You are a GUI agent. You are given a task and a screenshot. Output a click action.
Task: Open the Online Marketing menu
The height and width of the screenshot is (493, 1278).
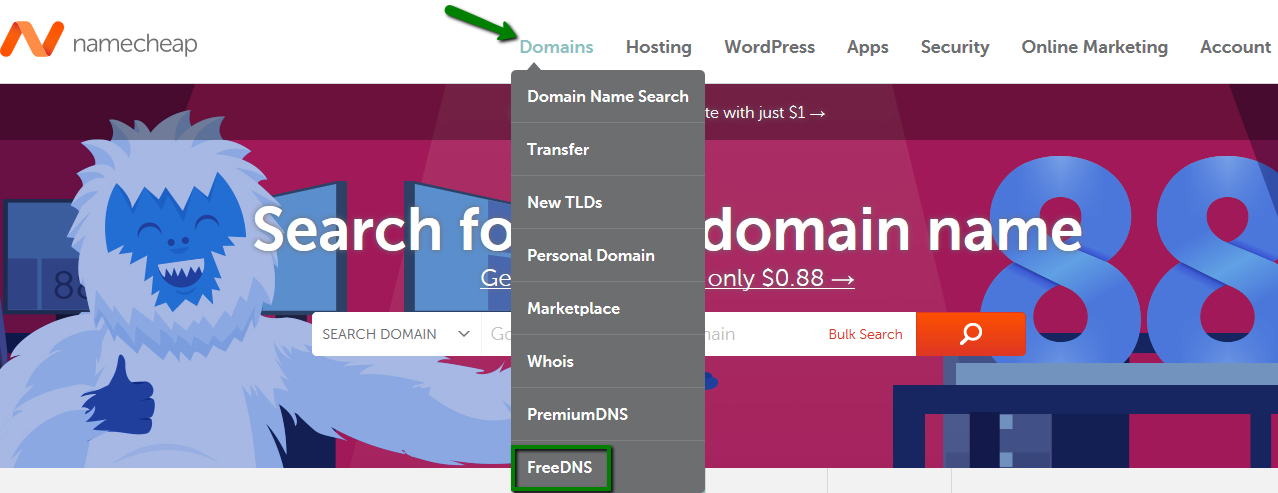coord(1095,47)
